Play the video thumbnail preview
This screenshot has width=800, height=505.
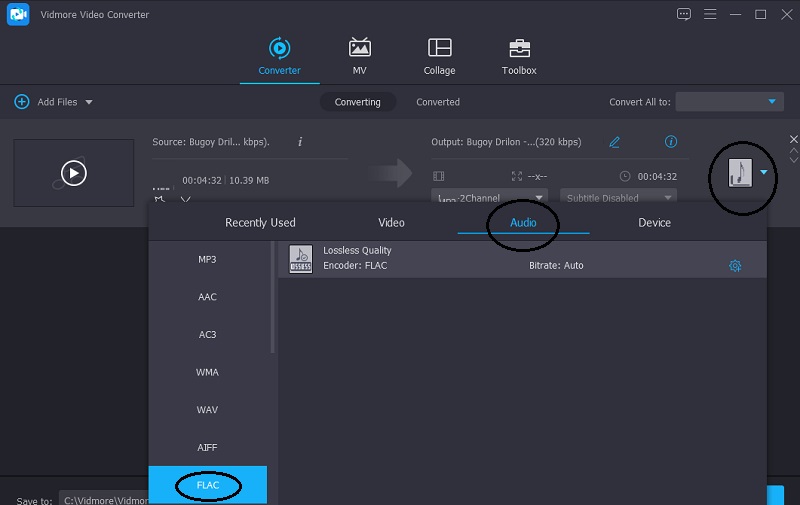74,173
